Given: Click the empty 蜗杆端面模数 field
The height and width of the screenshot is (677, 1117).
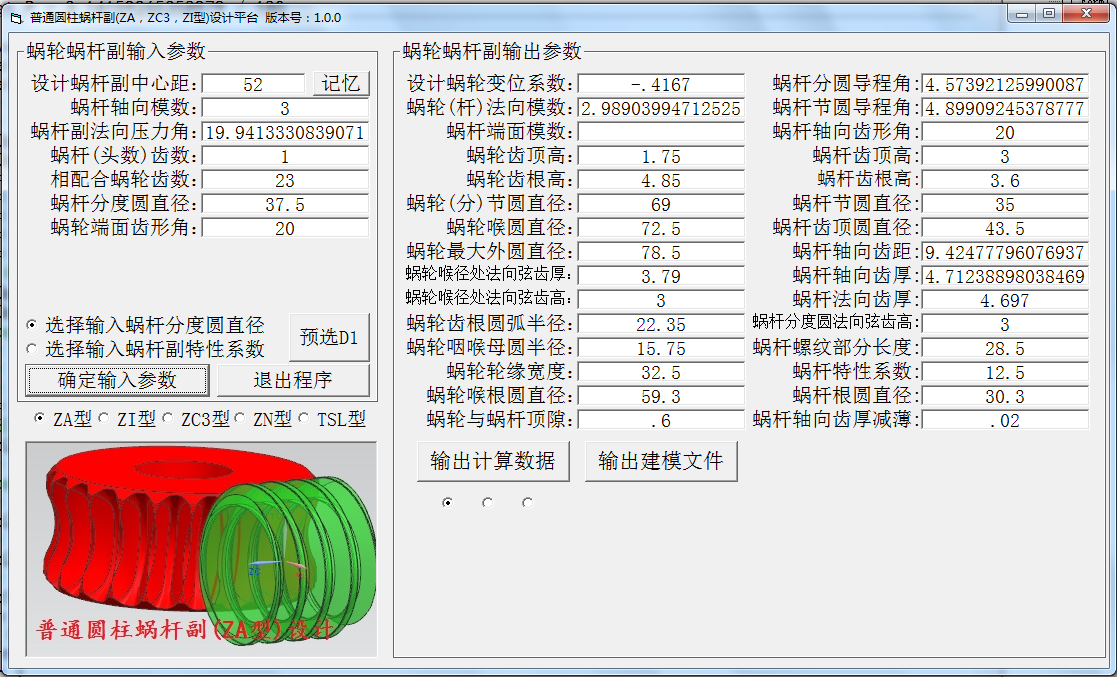Looking at the screenshot, I should (x=661, y=133).
